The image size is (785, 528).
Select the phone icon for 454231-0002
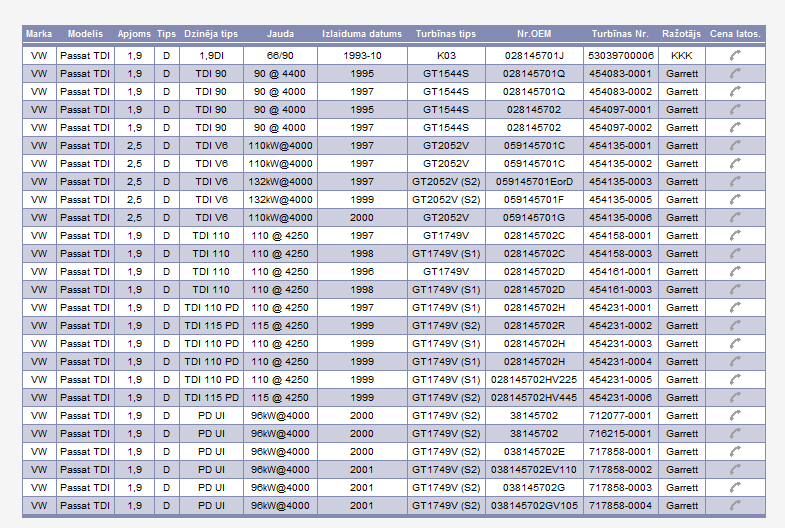(x=735, y=326)
